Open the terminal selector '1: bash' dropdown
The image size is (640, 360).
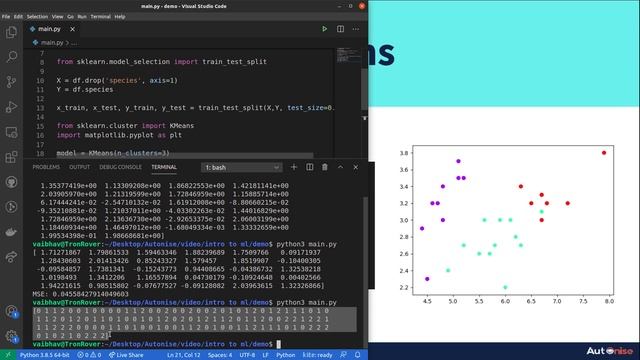coord(242,167)
